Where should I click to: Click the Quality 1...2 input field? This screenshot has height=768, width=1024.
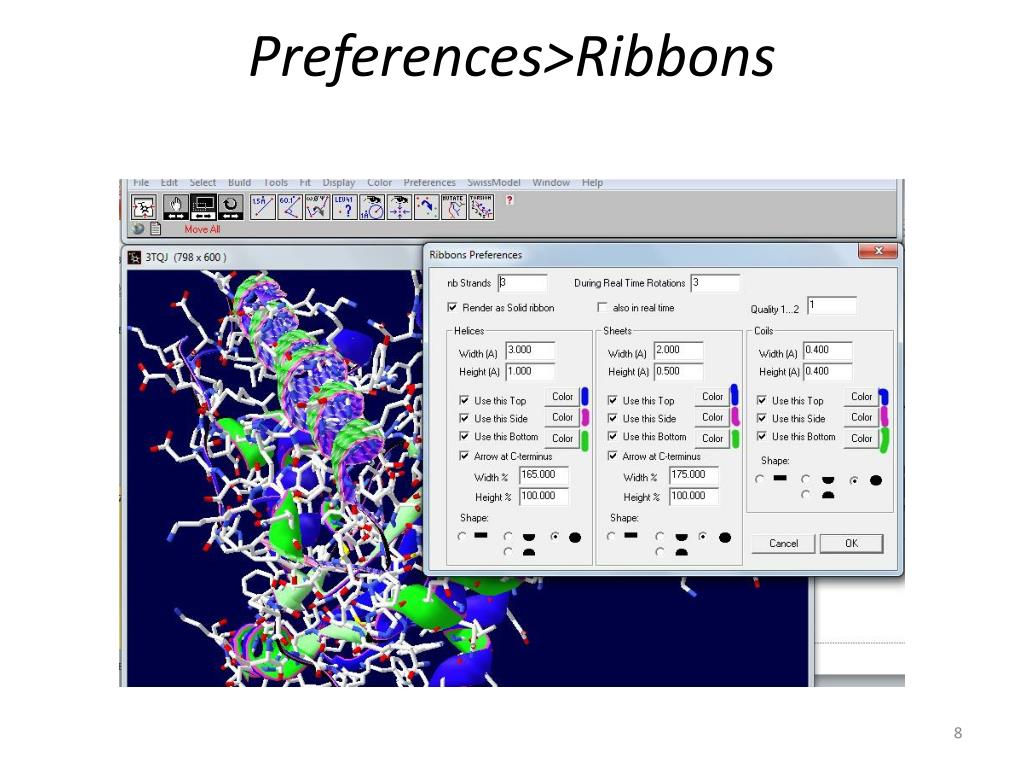point(831,305)
